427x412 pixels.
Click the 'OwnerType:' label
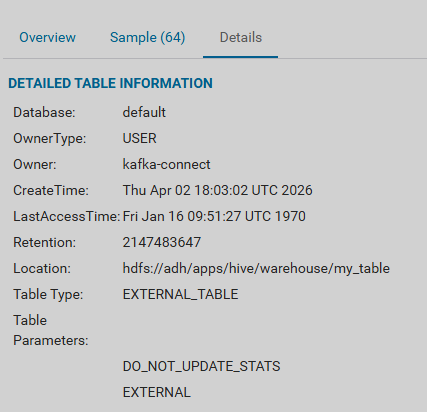click(49, 138)
